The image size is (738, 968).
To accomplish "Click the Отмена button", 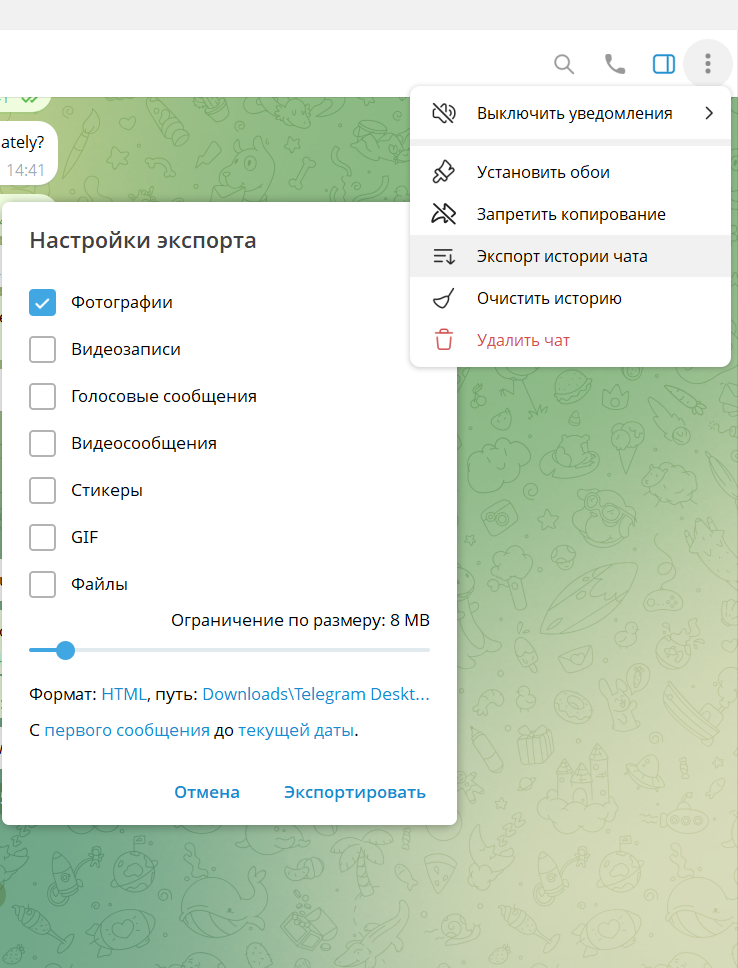I will click(207, 792).
